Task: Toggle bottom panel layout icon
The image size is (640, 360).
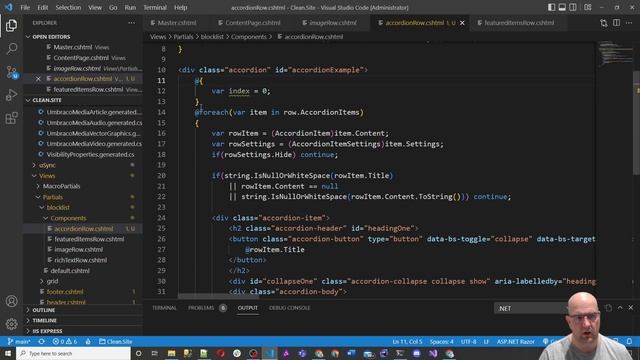Action: 562,7
